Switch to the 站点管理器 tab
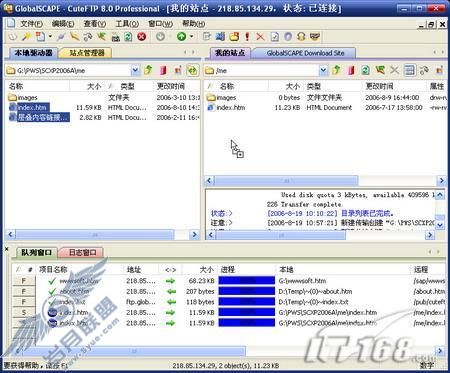 click(86, 53)
